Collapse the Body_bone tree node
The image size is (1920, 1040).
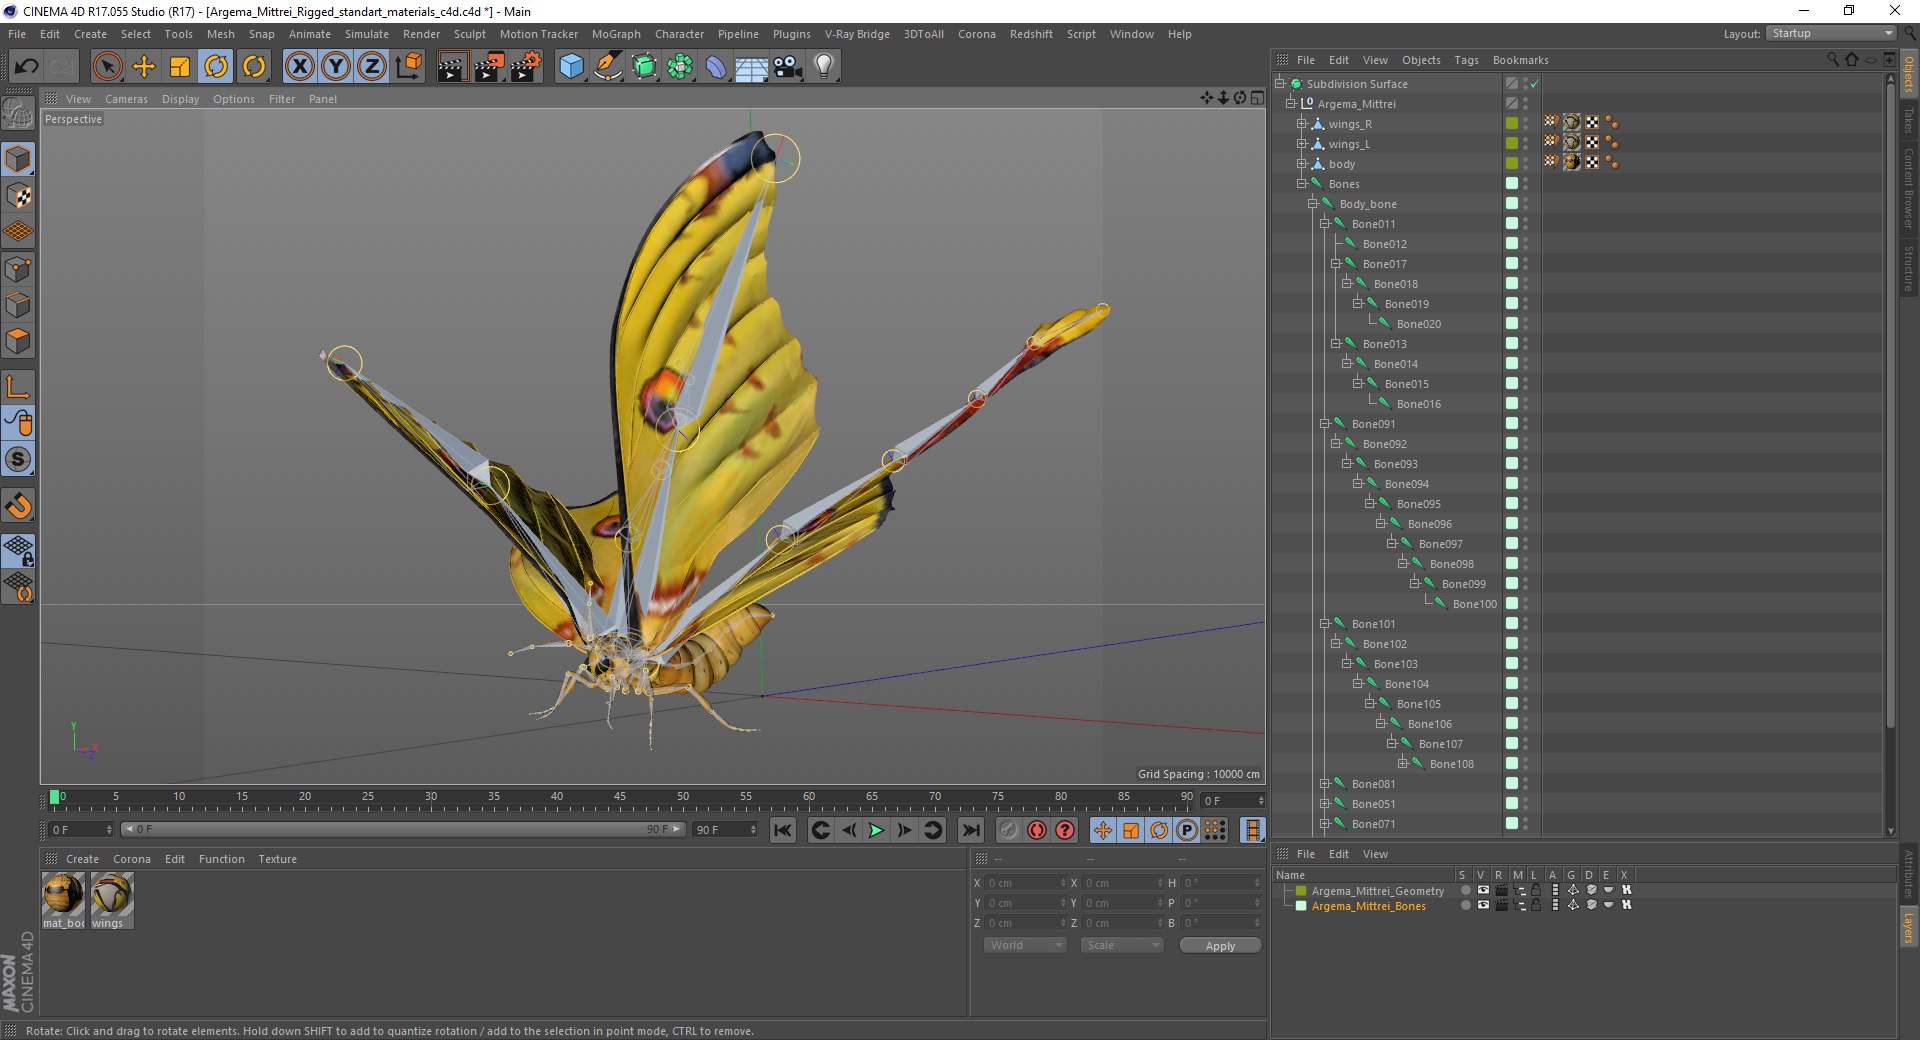pyautogui.click(x=1313, y=204)
